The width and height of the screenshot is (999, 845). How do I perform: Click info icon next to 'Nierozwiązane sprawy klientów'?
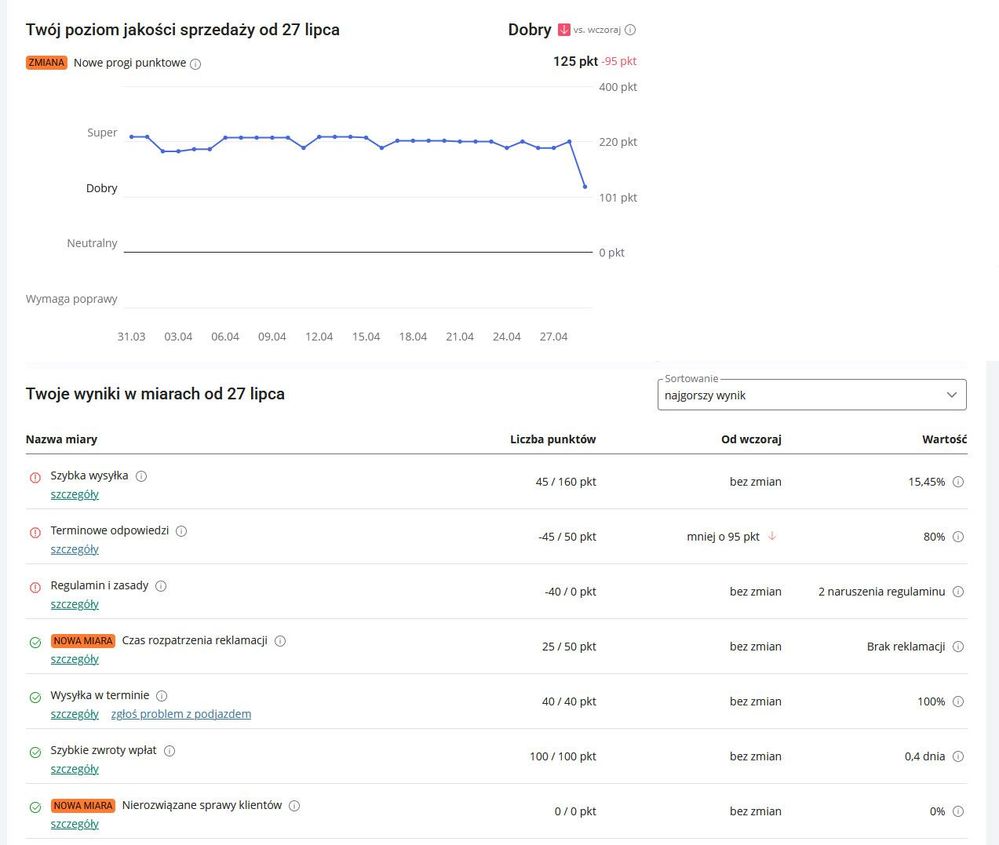294,805
